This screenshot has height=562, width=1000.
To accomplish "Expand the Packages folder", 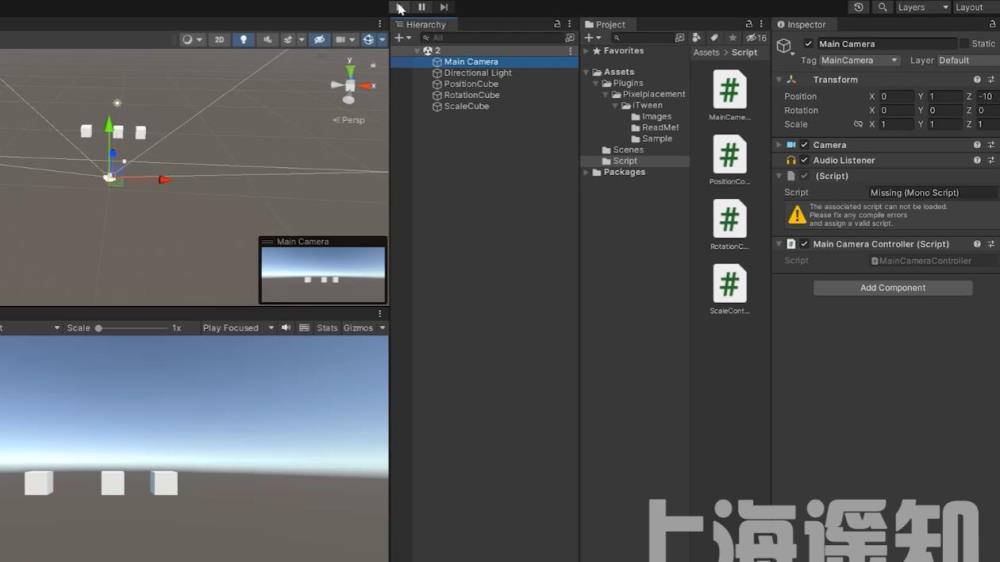I will coord(587,172).
